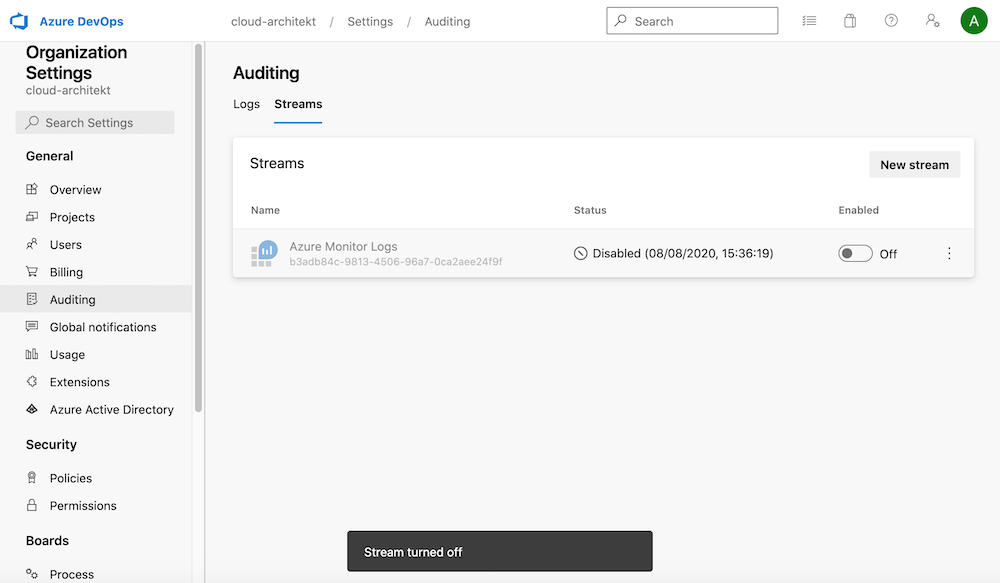Image resolution: width=1000 pixels, height=583 pixels.
Task: Click the Security section heading
Action: [51, 444]
